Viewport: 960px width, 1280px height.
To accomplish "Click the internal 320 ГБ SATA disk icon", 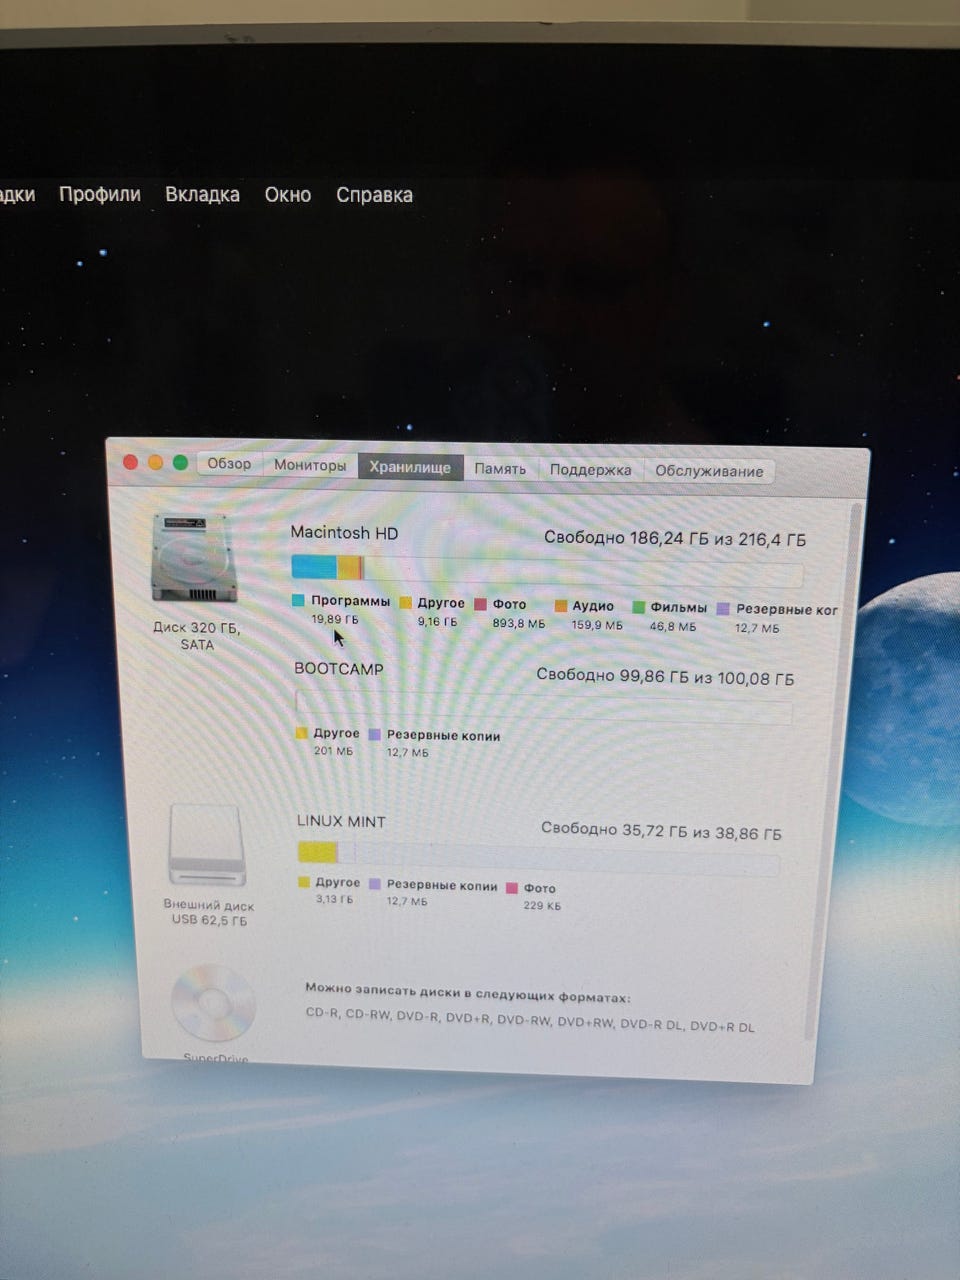I will (196, 558).
